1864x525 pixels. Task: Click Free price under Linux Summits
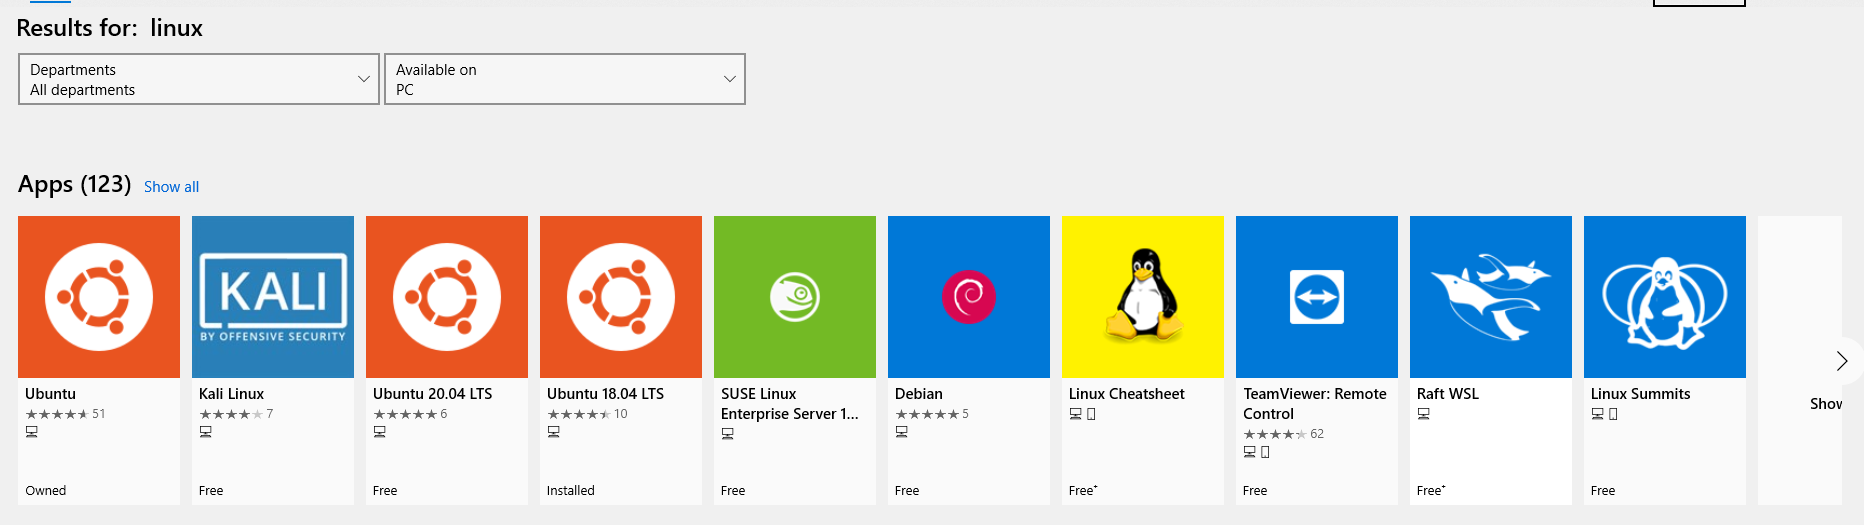pyautogui.click(x=1603, y=491)
